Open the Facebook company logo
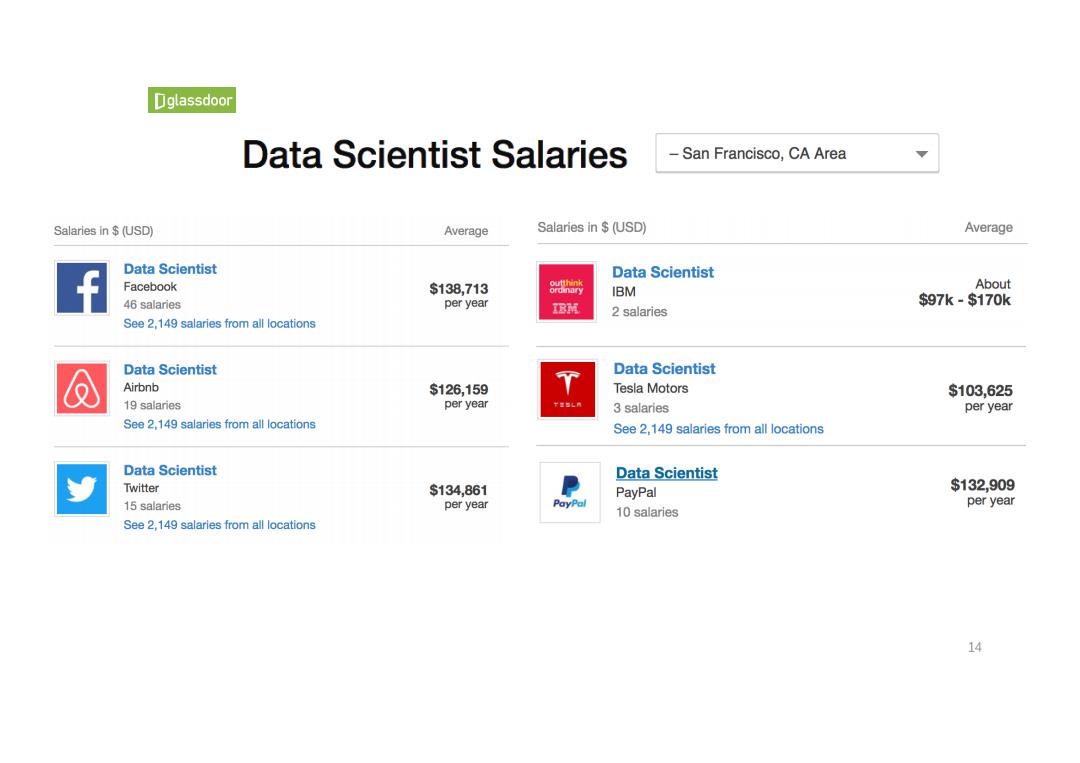The height and width of the screenshot is (763, 1080). (82, 288)
